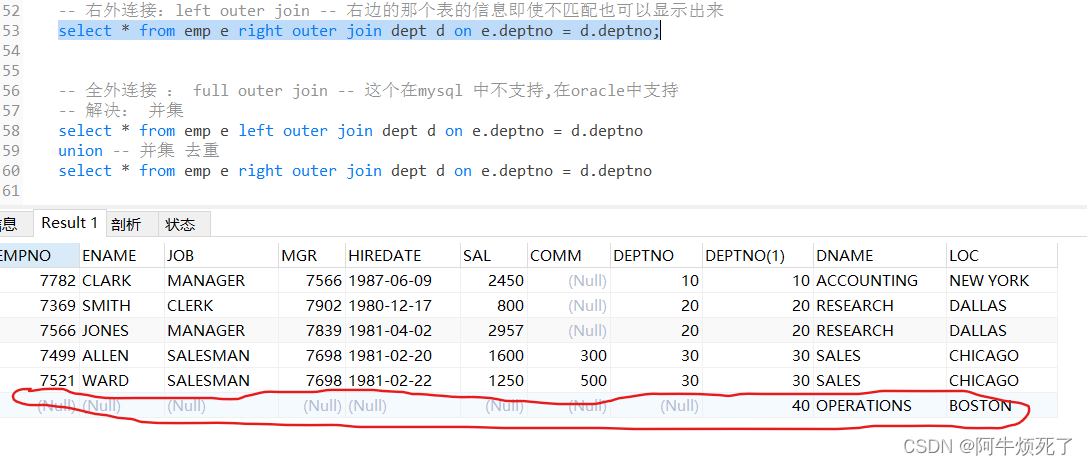Select the DEPTNO column header

click(656, 255)
